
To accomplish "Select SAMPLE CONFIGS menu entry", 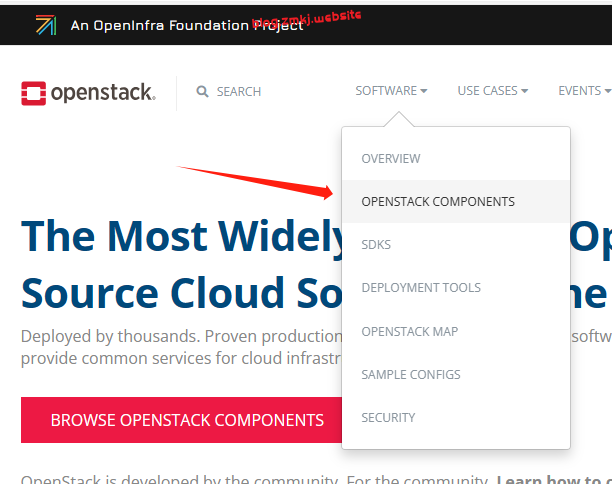I will coord(456,375).
